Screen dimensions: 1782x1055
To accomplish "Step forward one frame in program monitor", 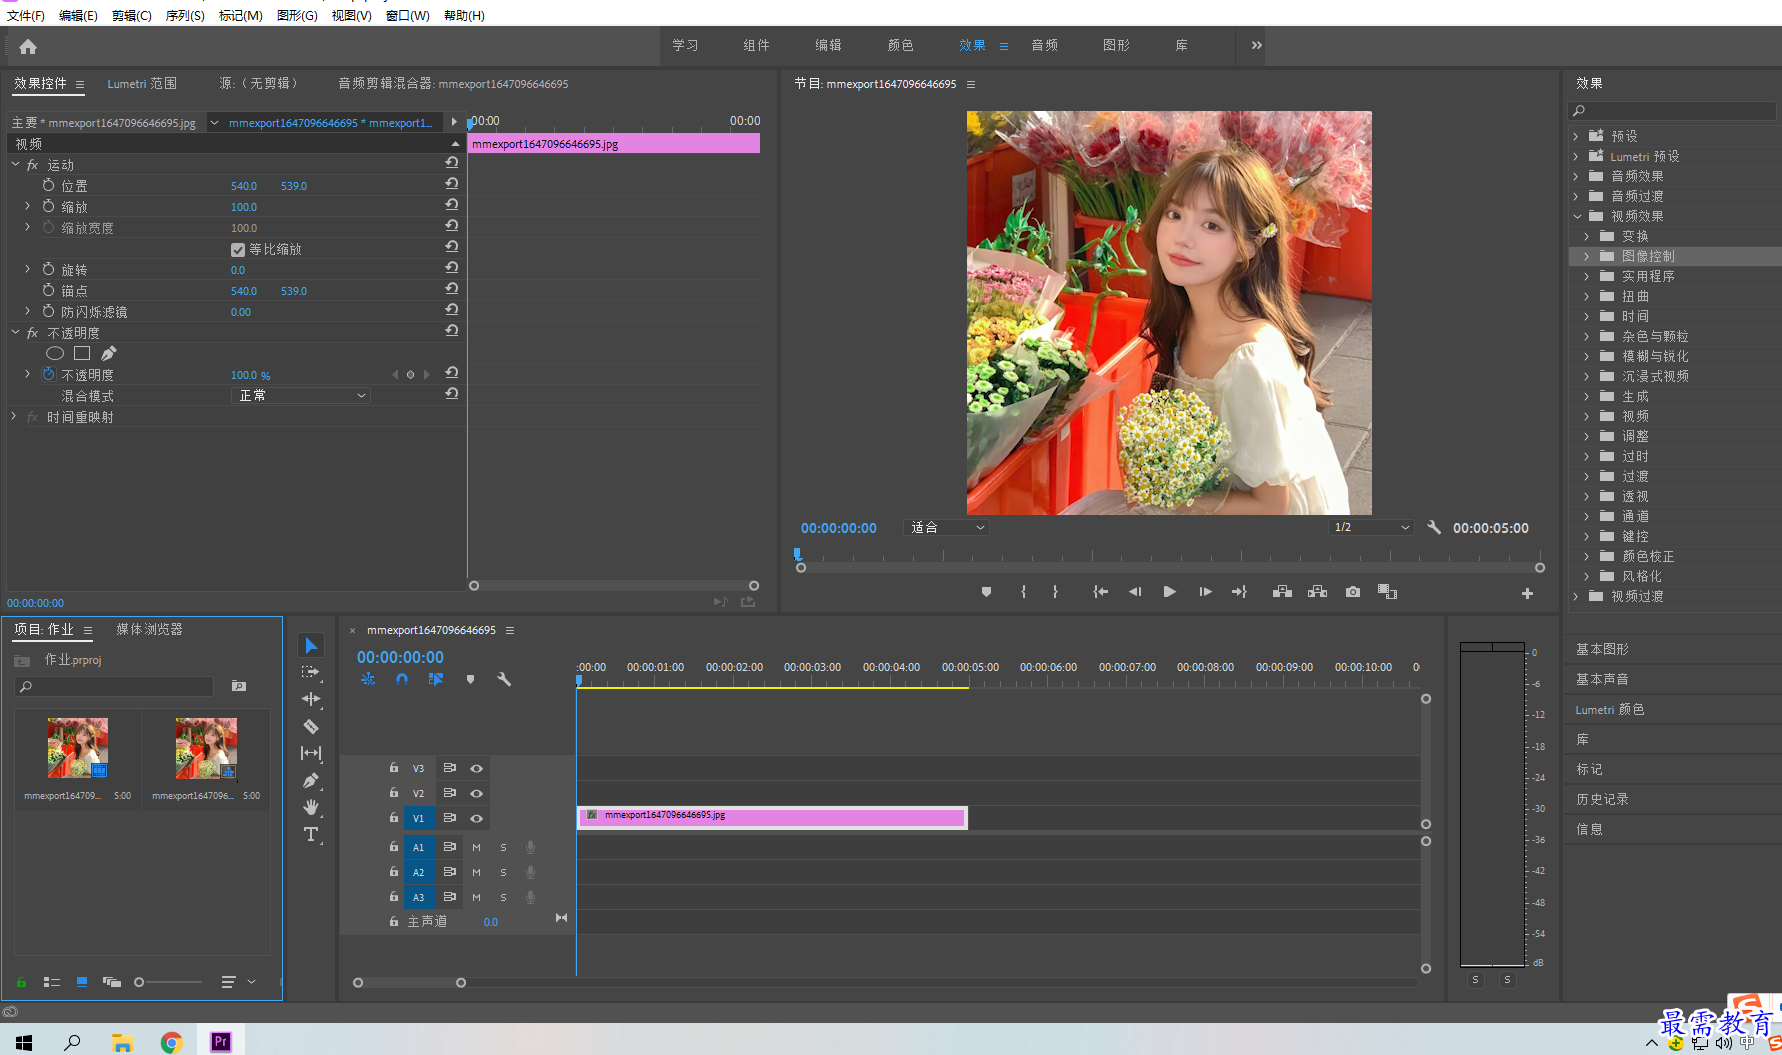I will (x=1205, y=592).
